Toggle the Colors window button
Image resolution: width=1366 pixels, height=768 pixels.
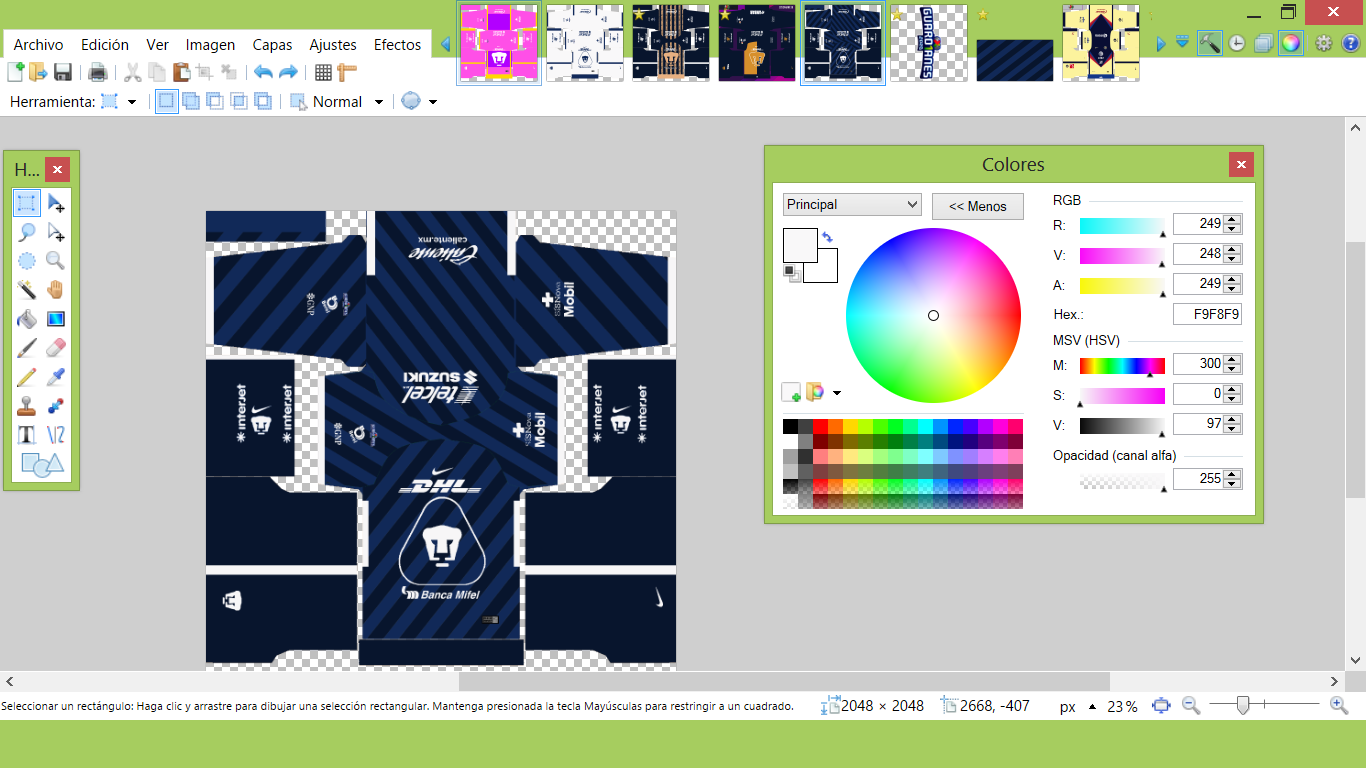coord(1291,43)
